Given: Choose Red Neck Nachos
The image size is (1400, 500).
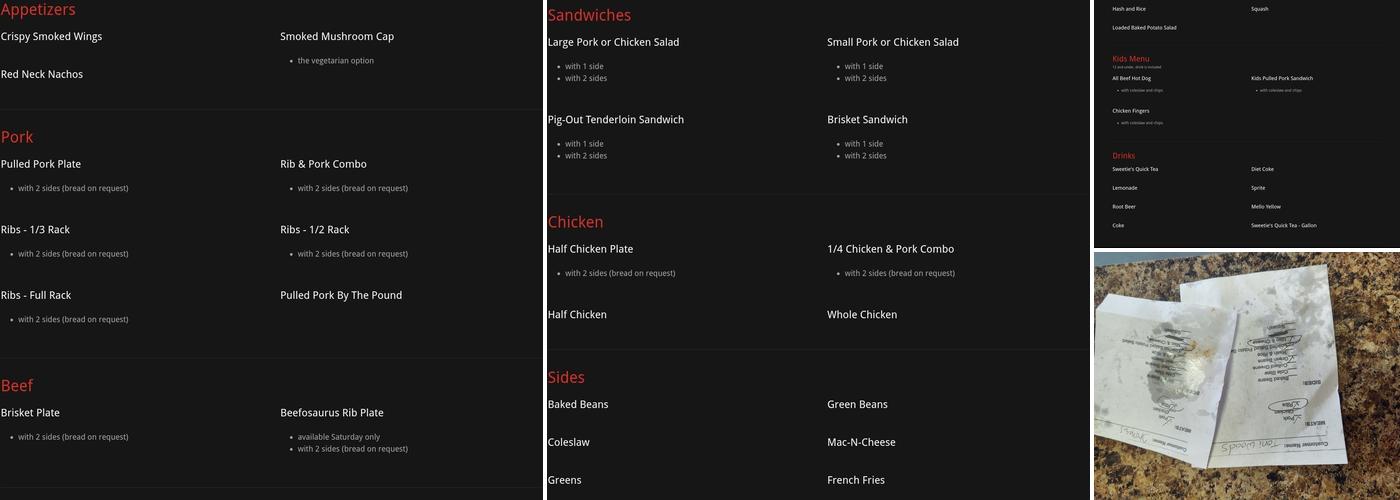Looking at the screenshot, I should [42, 75].
